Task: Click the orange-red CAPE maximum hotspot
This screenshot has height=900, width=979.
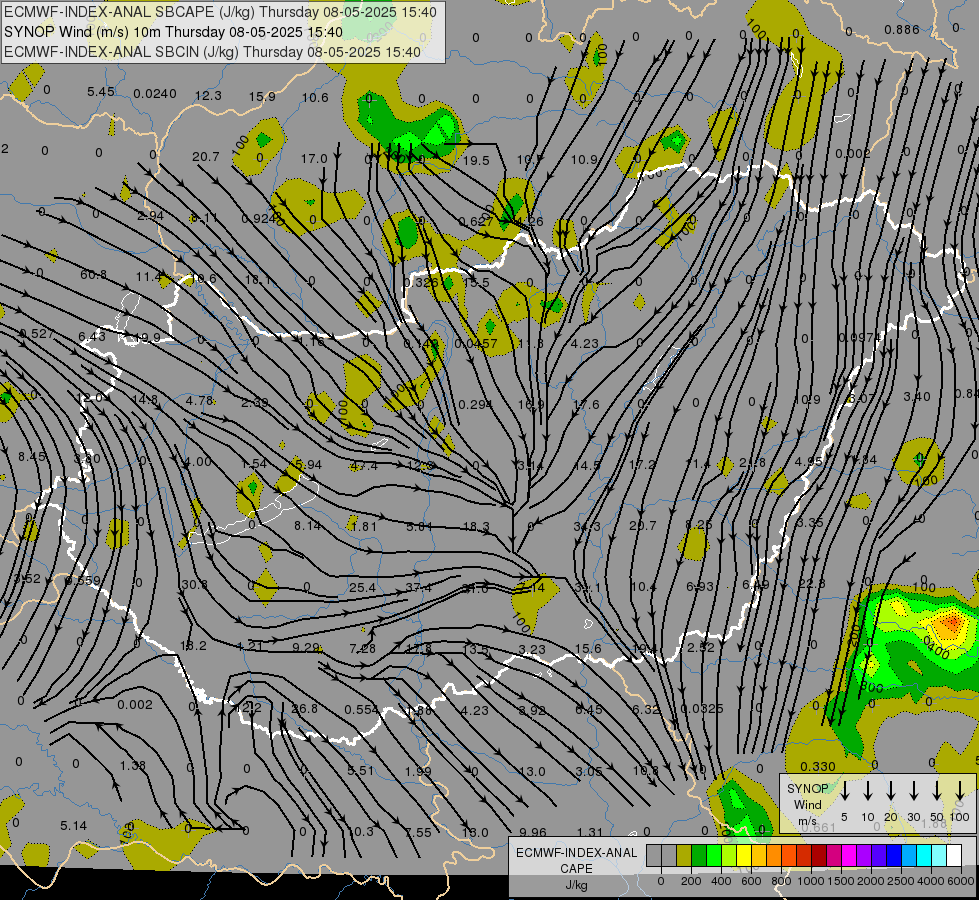Action: click(x=951, y=622)
